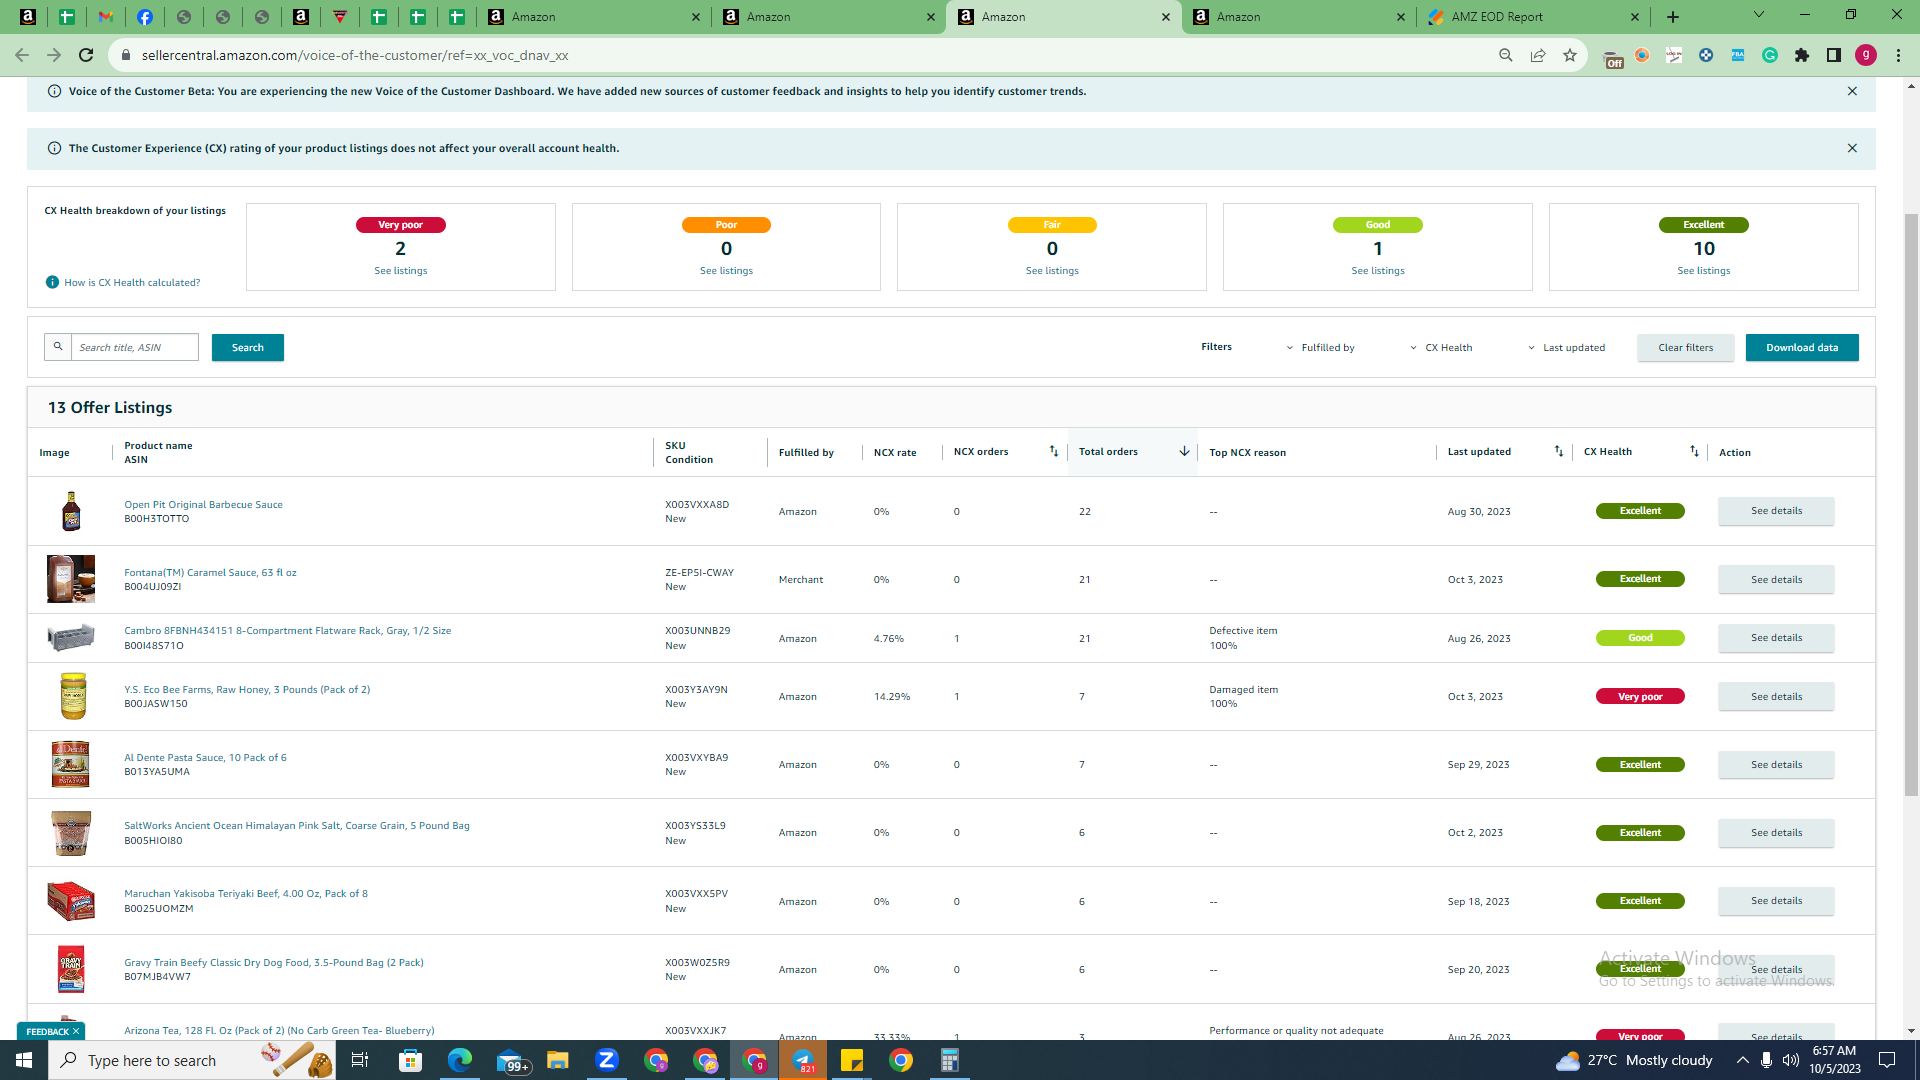Expand the Fulfilled by filter dropdown

1320,348
